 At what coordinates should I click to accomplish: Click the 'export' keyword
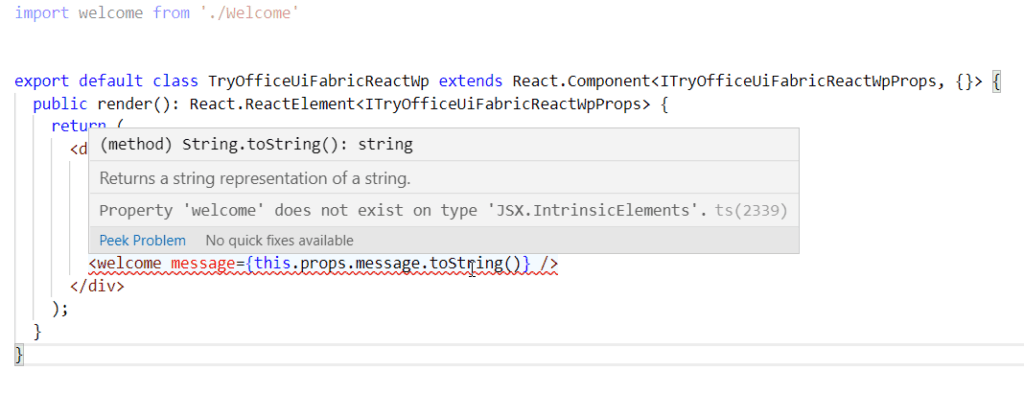click(x=42, y=82)
